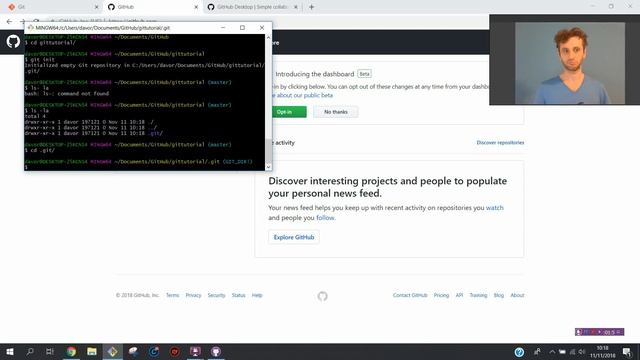Open Windows taskbar search

[x=30, y=351]
